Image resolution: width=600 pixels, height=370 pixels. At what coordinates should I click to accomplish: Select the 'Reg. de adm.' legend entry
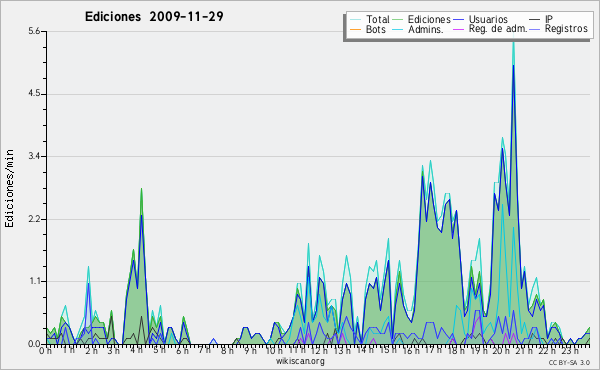point(498,29)
